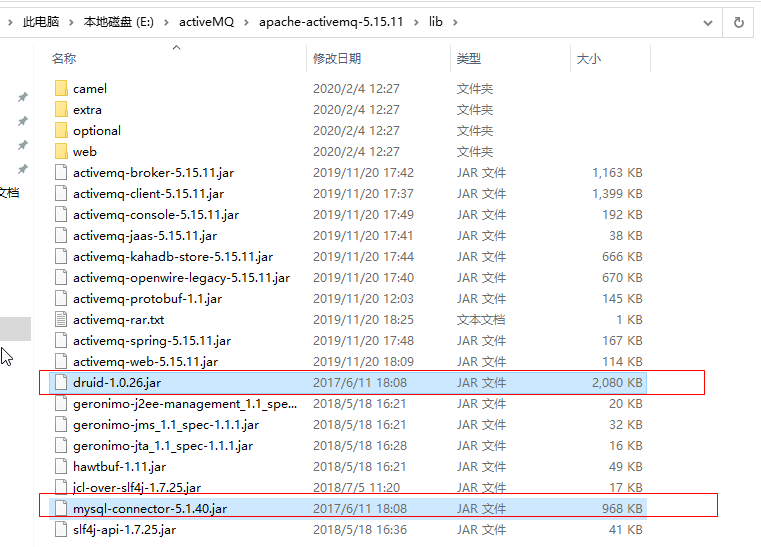
Task: Sort files by 大小 column
Action: pos(589,59)
